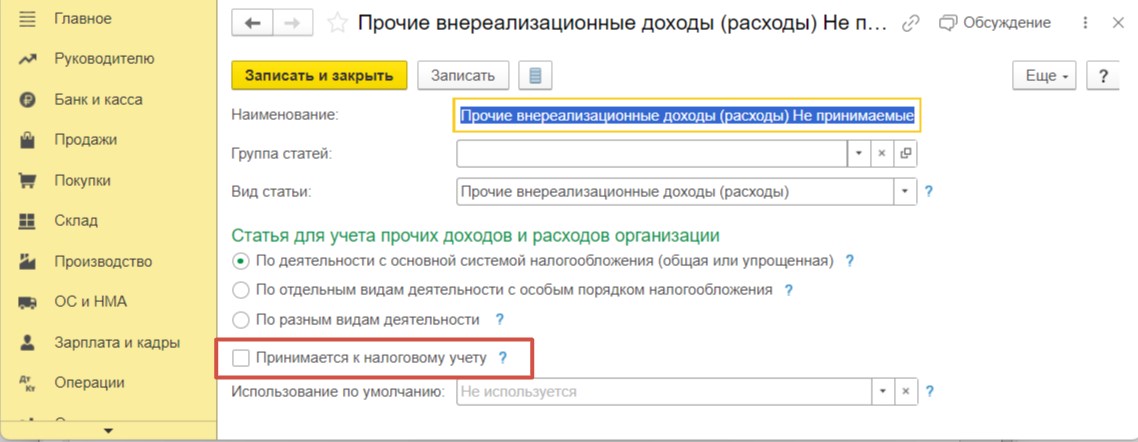Add form to favorites star
The width and height of the screenshot is (1138, 442).
pos(337,23)
